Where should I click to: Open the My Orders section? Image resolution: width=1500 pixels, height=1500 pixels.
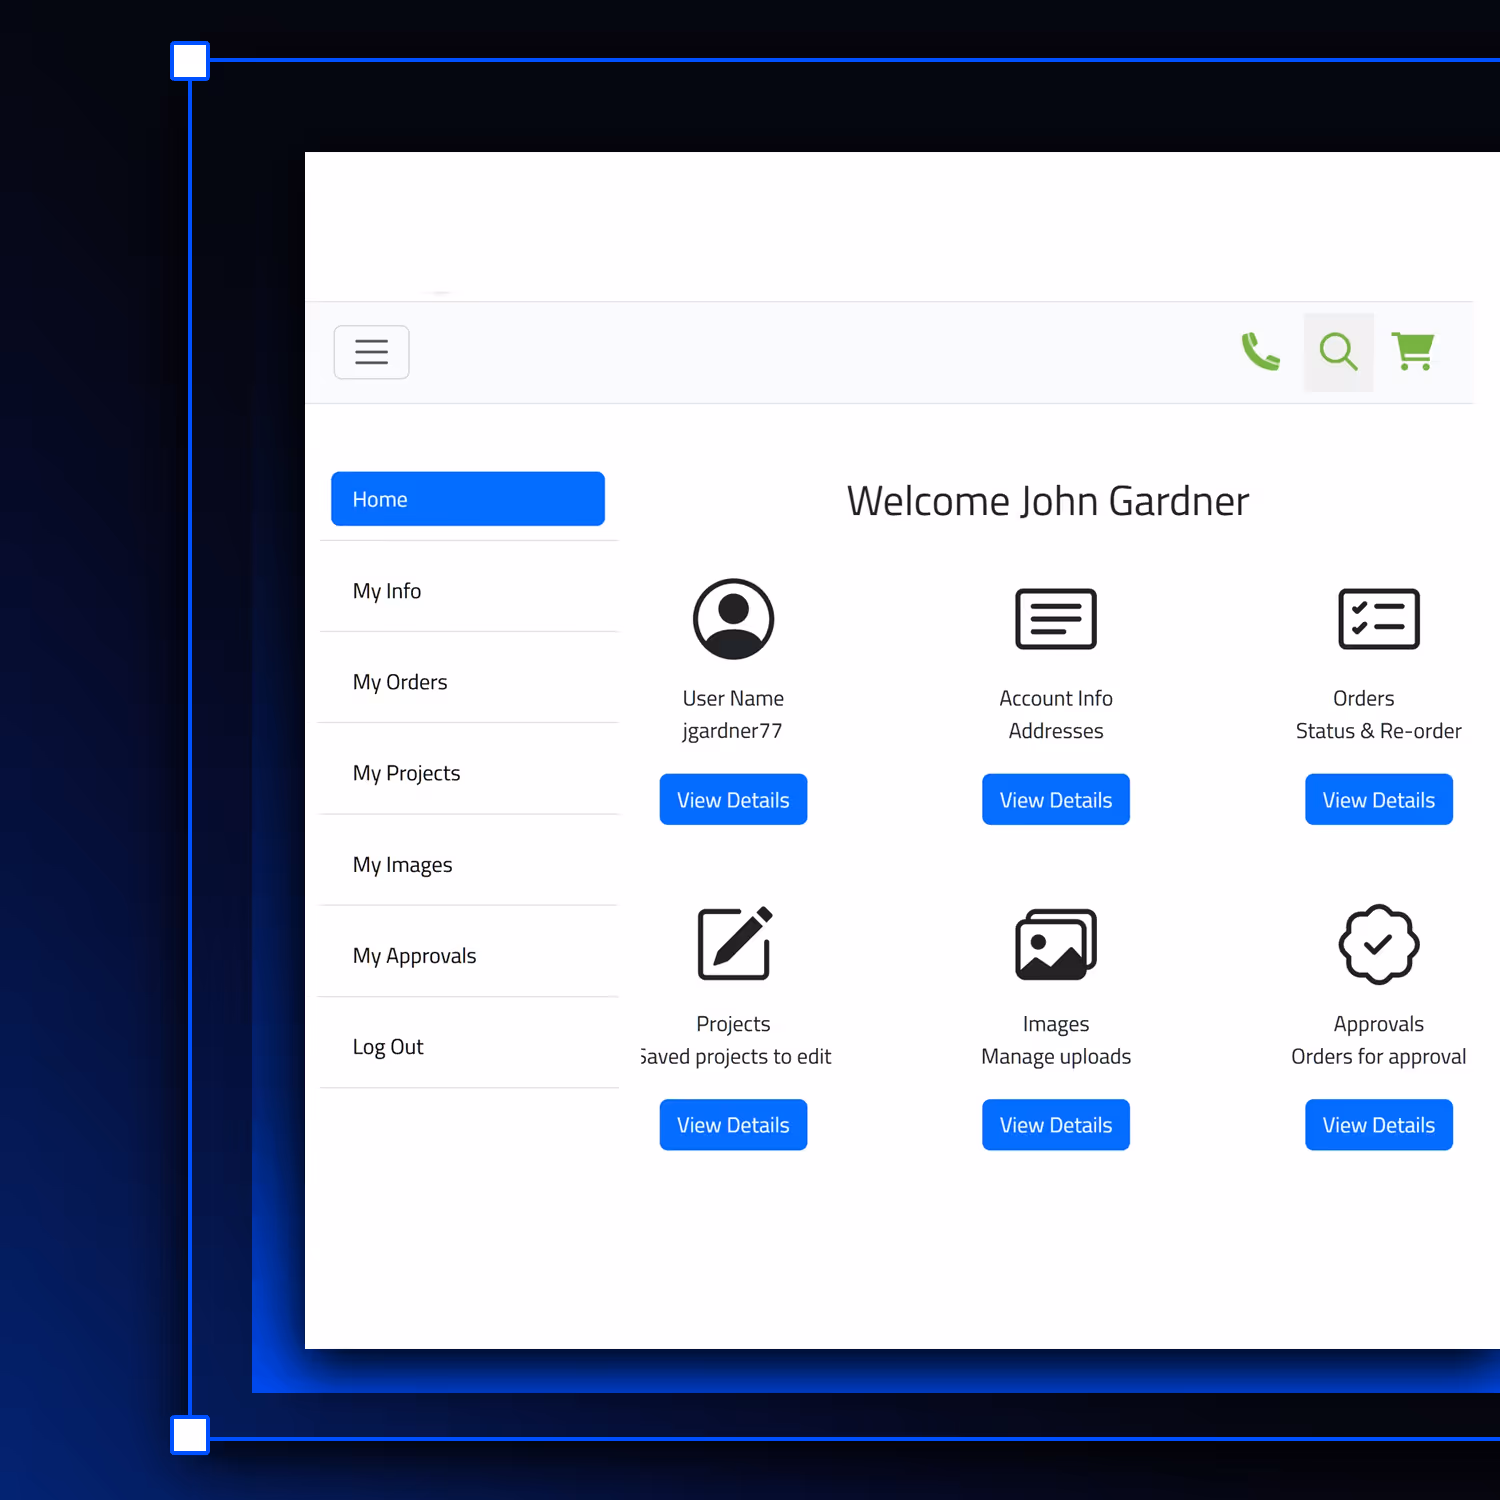tap(400, 681)
